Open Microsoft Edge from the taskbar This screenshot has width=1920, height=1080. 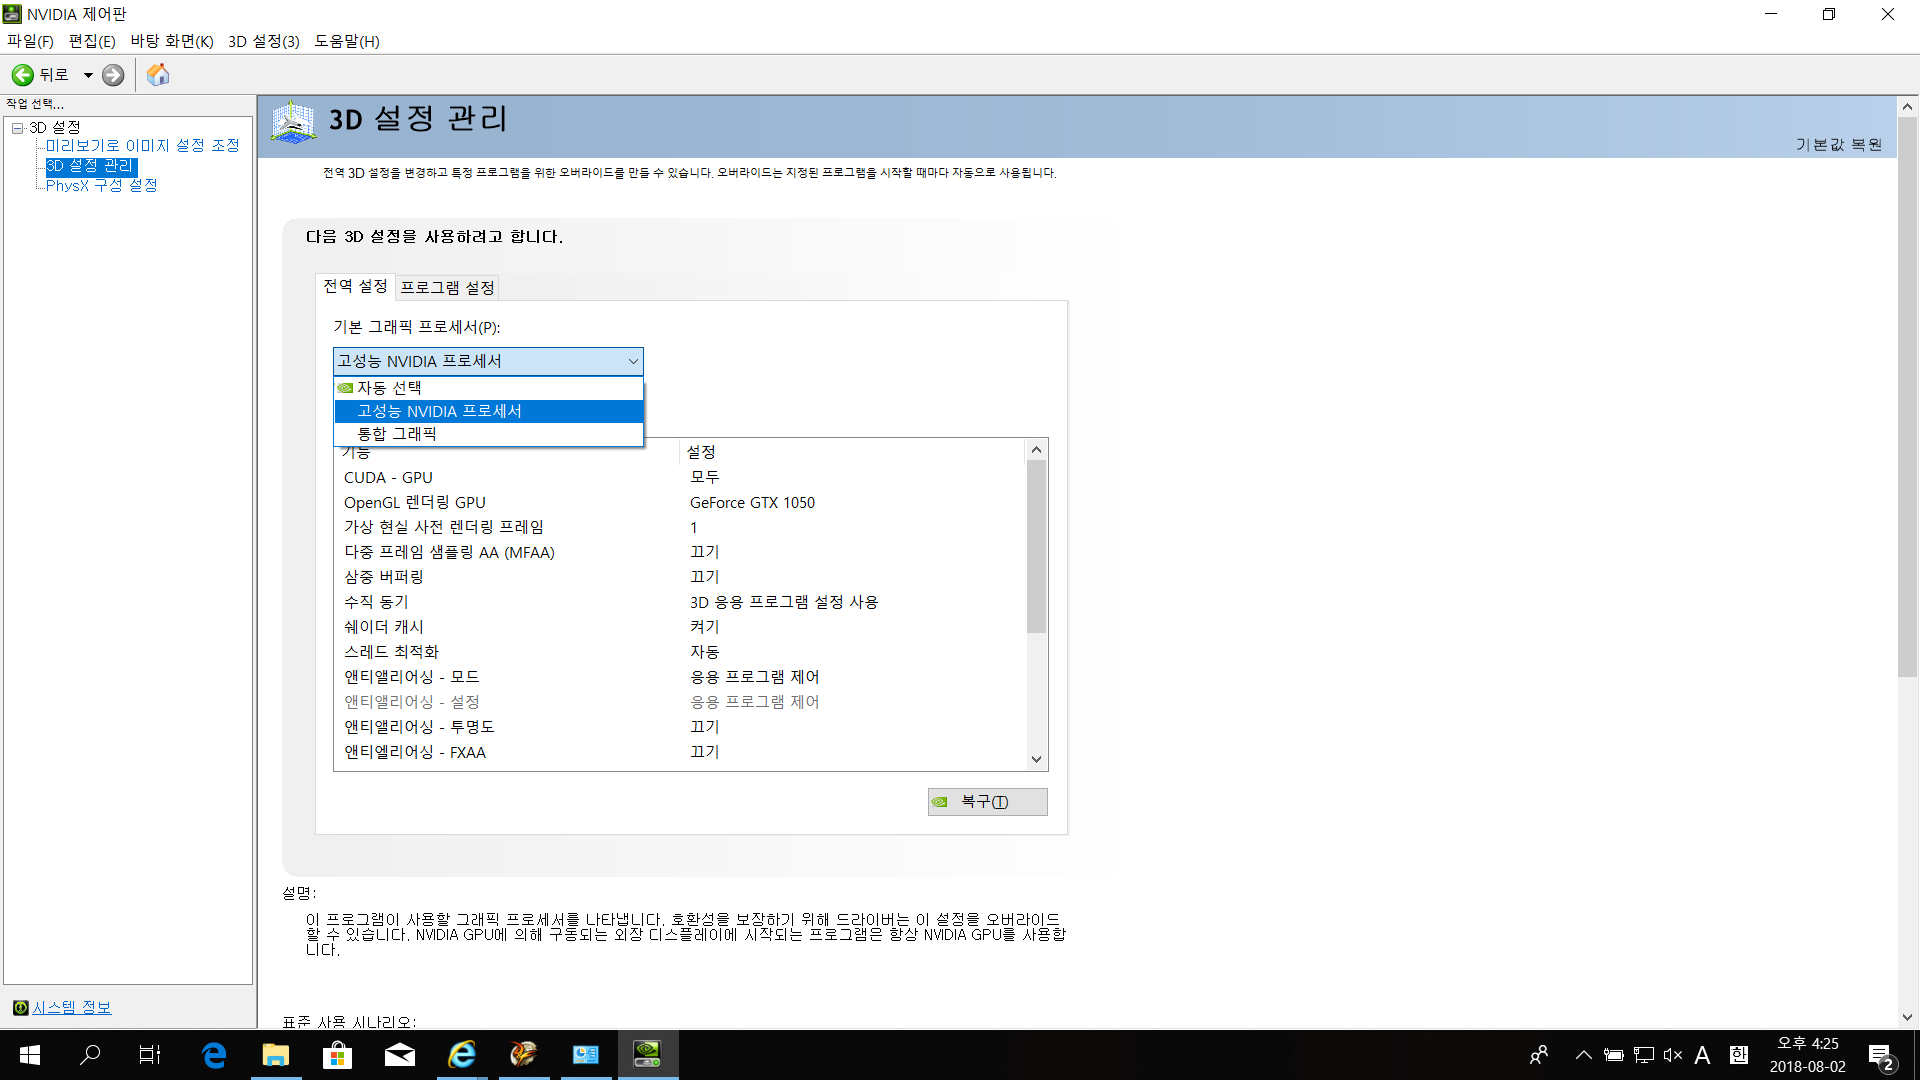(214, 1055)
